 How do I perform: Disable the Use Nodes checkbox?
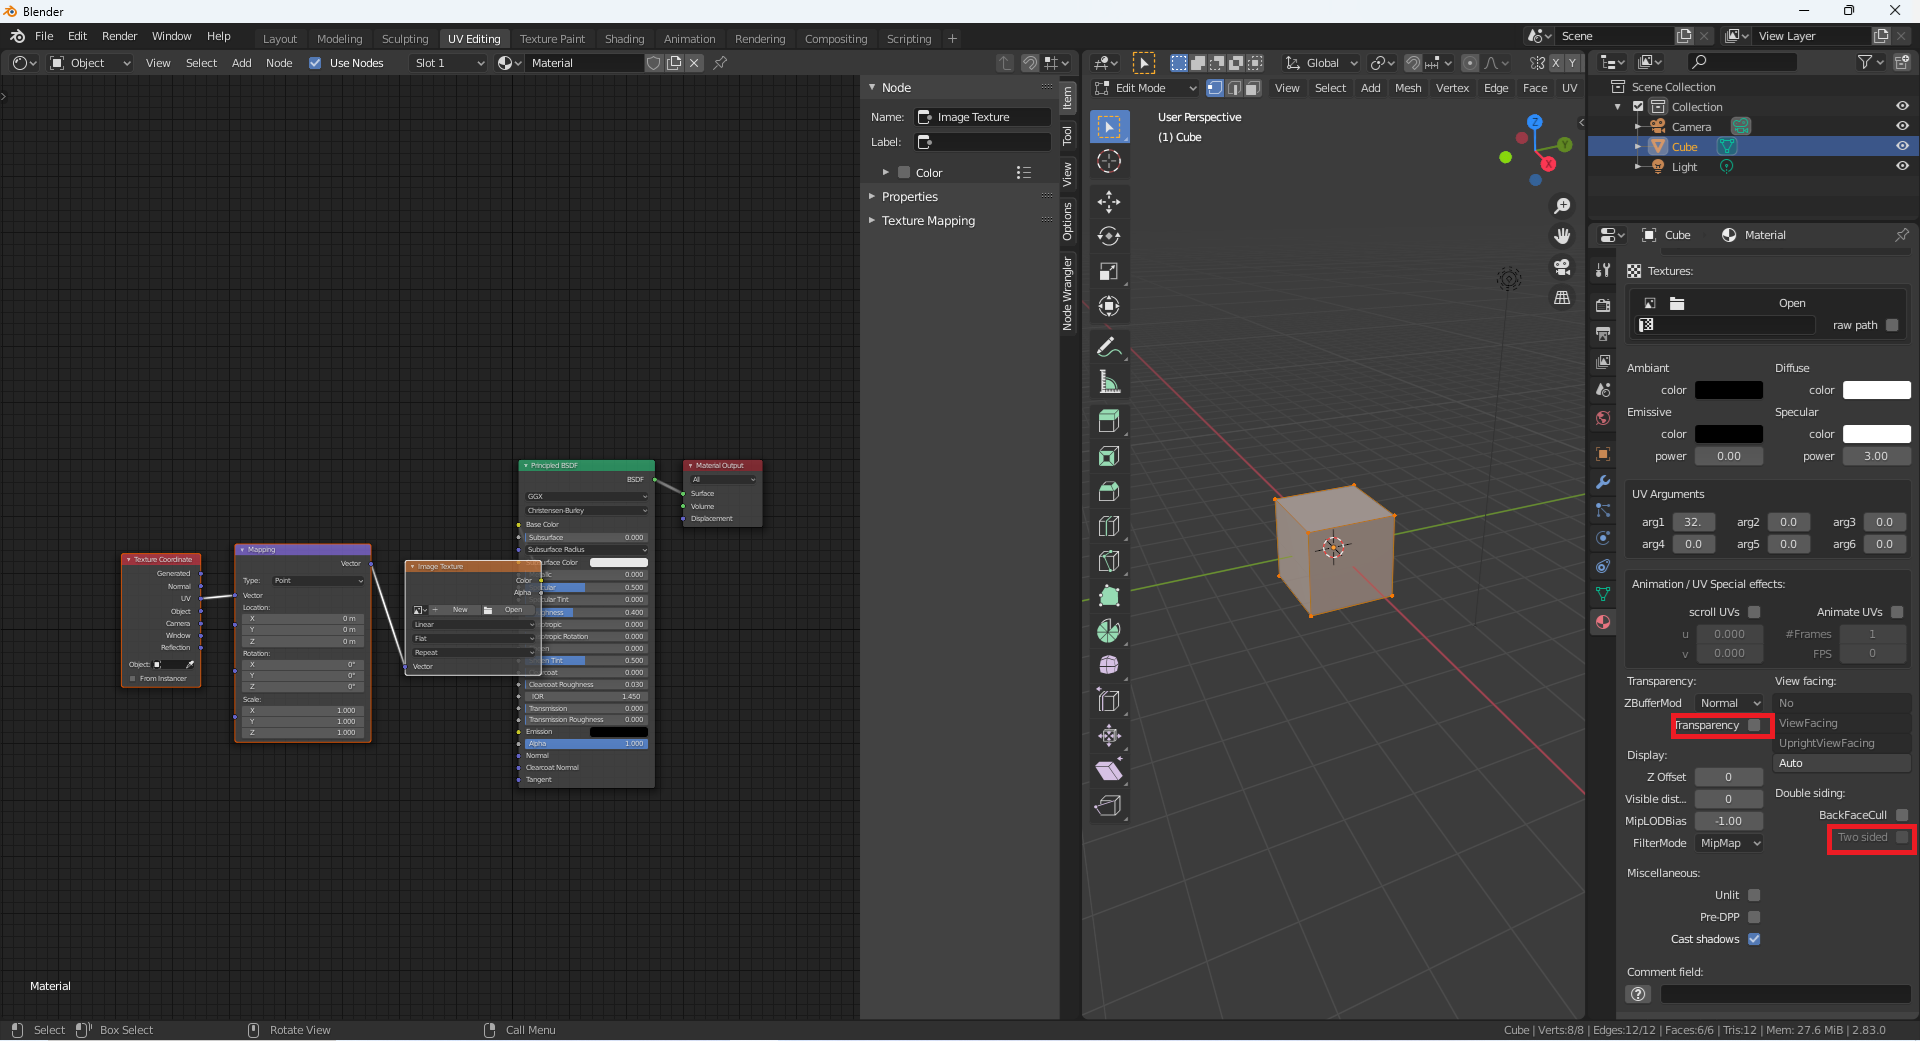(x=315, y=63)
